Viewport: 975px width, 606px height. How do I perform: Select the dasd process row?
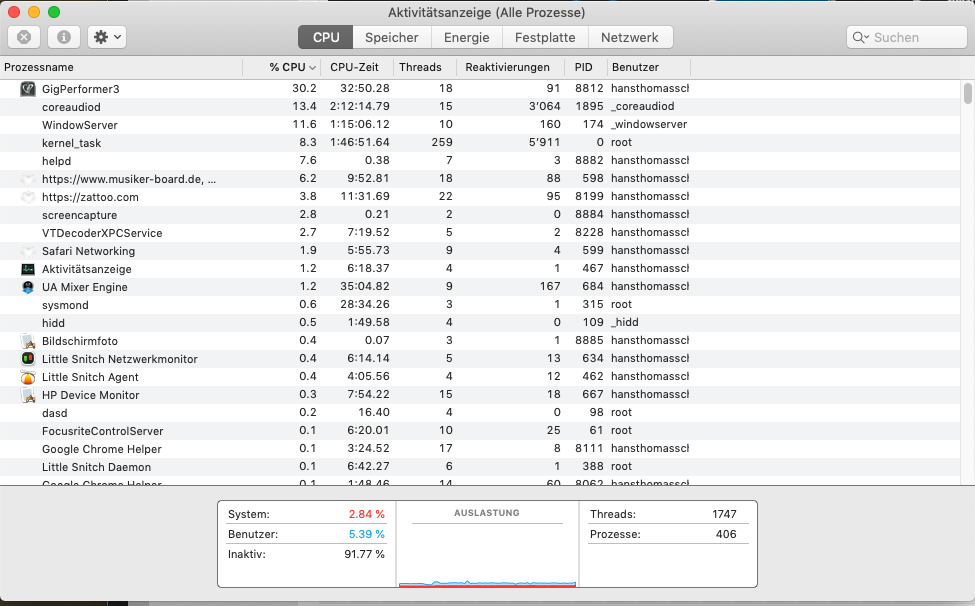tap(480, 413)
